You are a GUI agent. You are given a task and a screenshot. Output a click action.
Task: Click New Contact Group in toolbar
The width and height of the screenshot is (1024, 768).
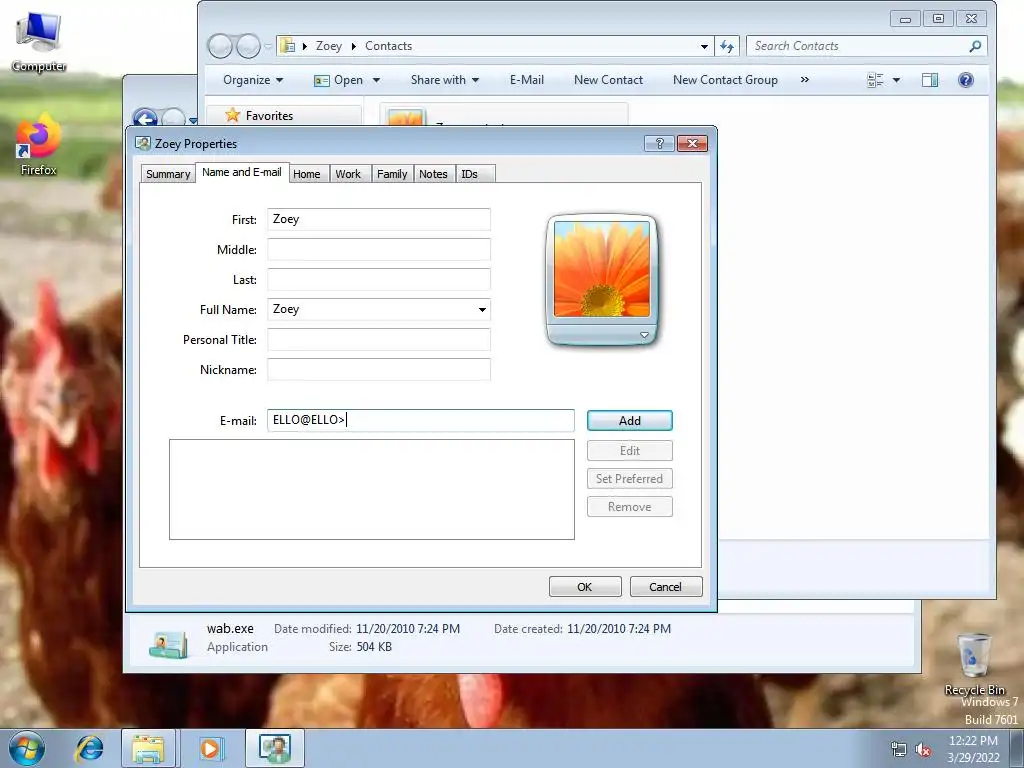(x=725, y=80)
